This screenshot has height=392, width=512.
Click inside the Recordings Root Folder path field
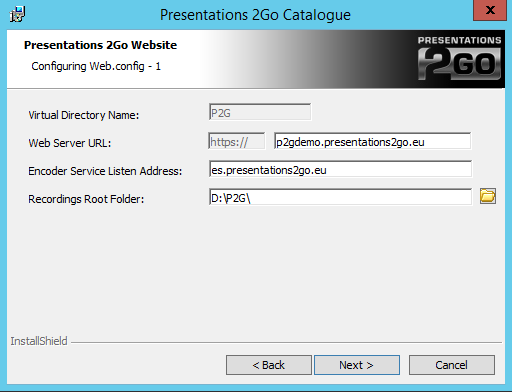[x=340, y=197]
